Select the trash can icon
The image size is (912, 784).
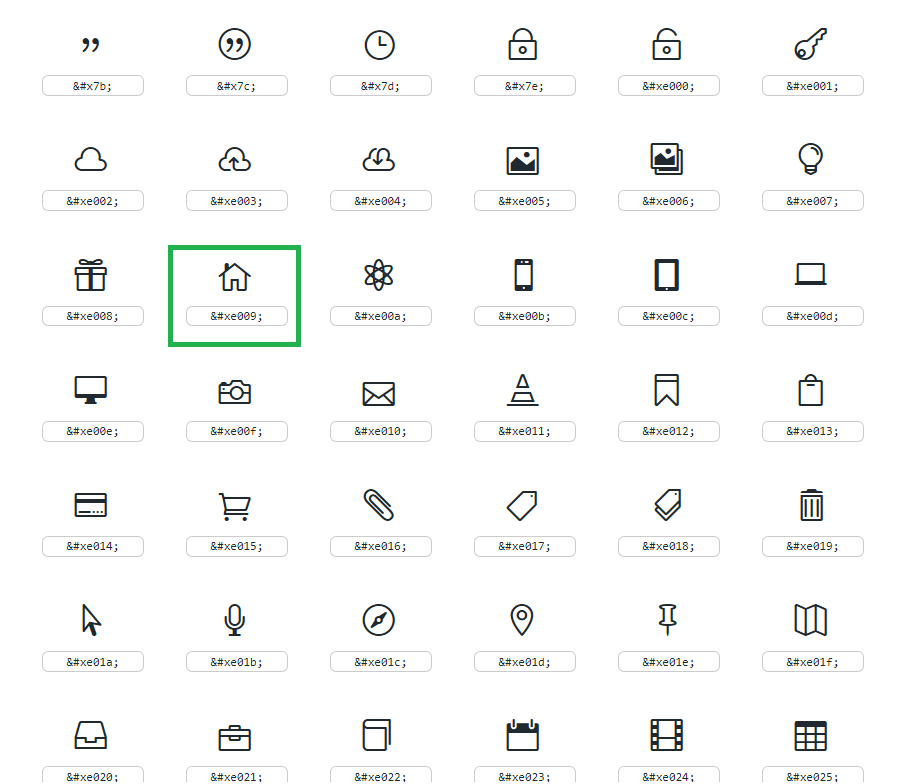point(811,505)
